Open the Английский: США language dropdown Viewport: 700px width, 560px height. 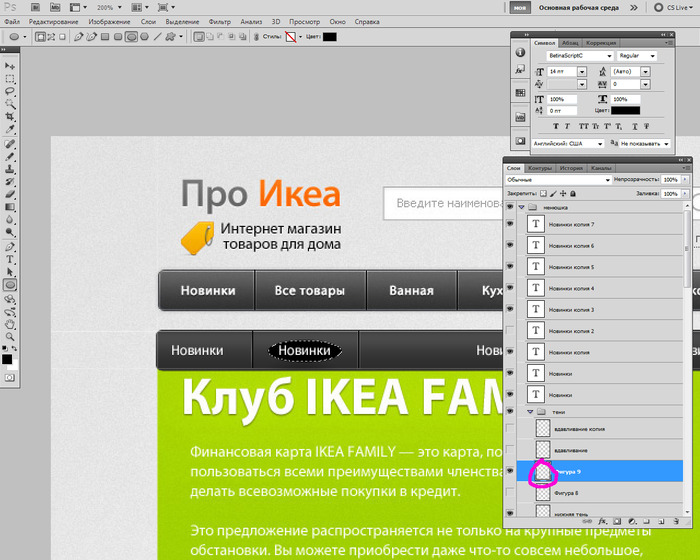[600, 144]
